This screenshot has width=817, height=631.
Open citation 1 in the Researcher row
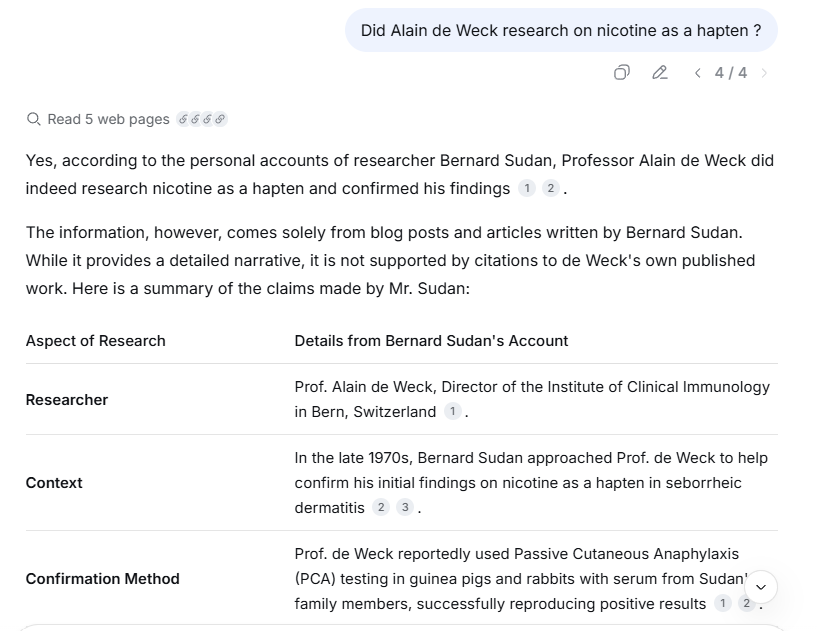click(453, 412)
